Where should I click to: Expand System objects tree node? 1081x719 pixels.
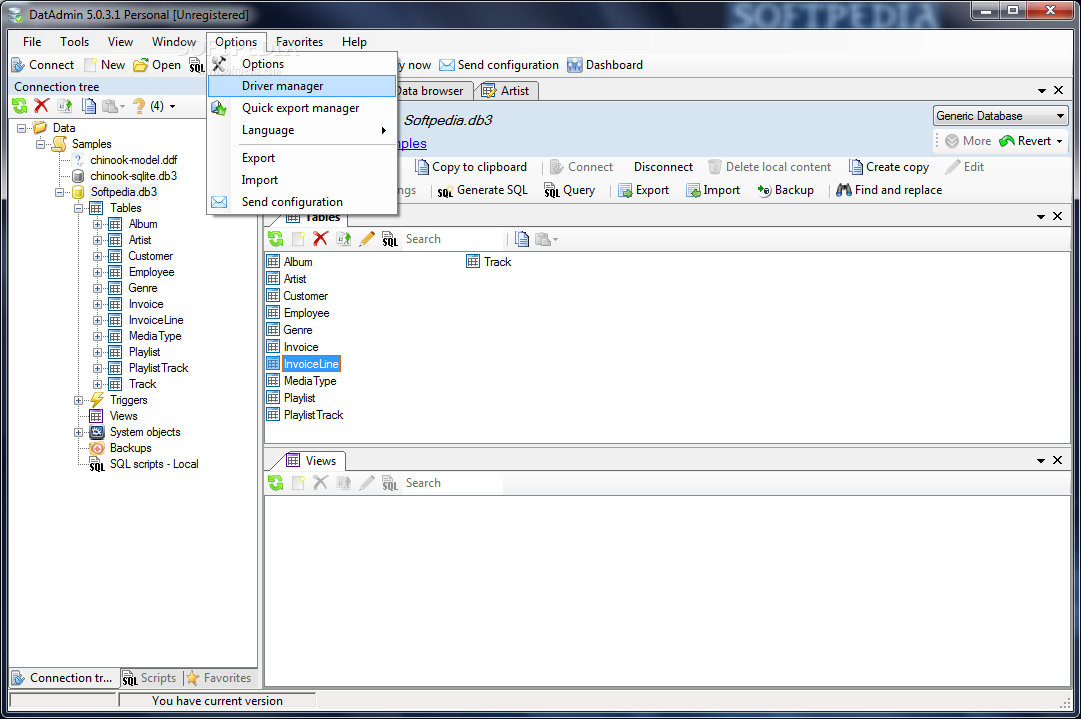(x=79, y=432)
